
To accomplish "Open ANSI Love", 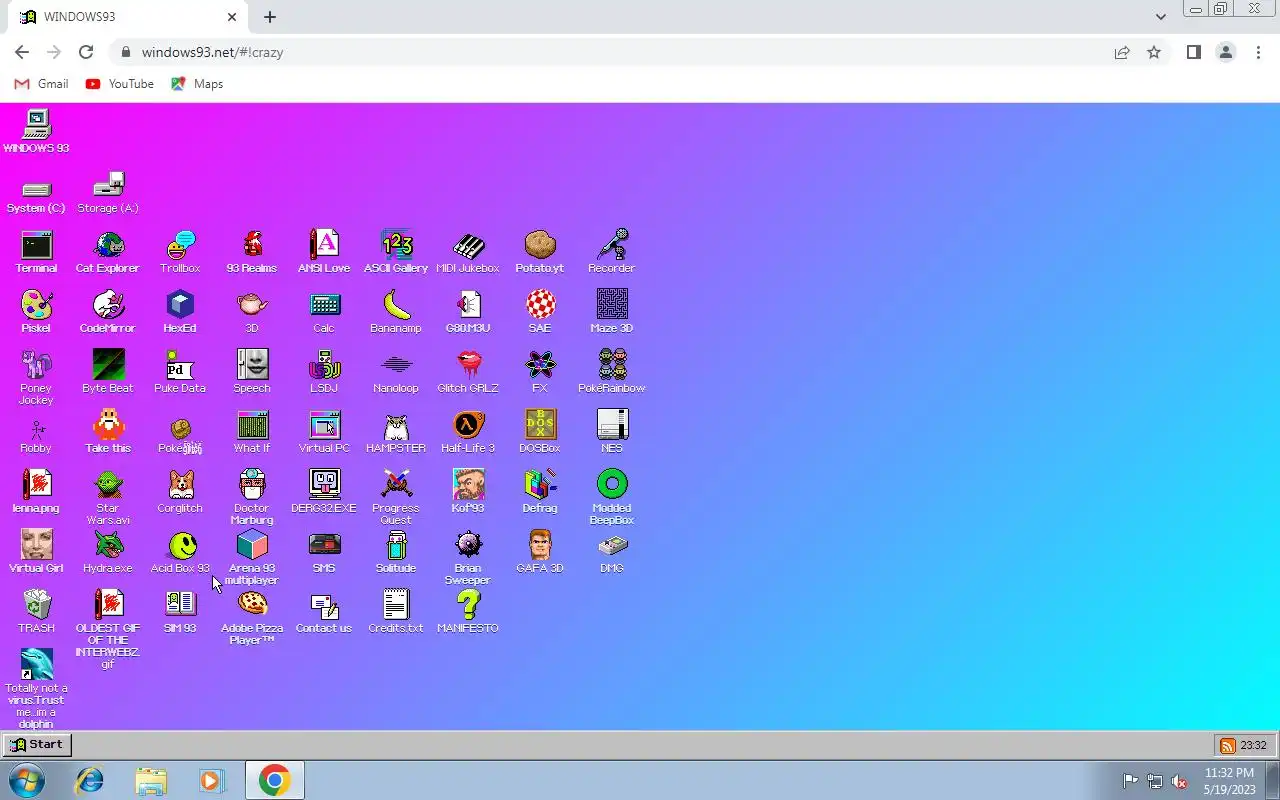I will click(x=324, y=251).
